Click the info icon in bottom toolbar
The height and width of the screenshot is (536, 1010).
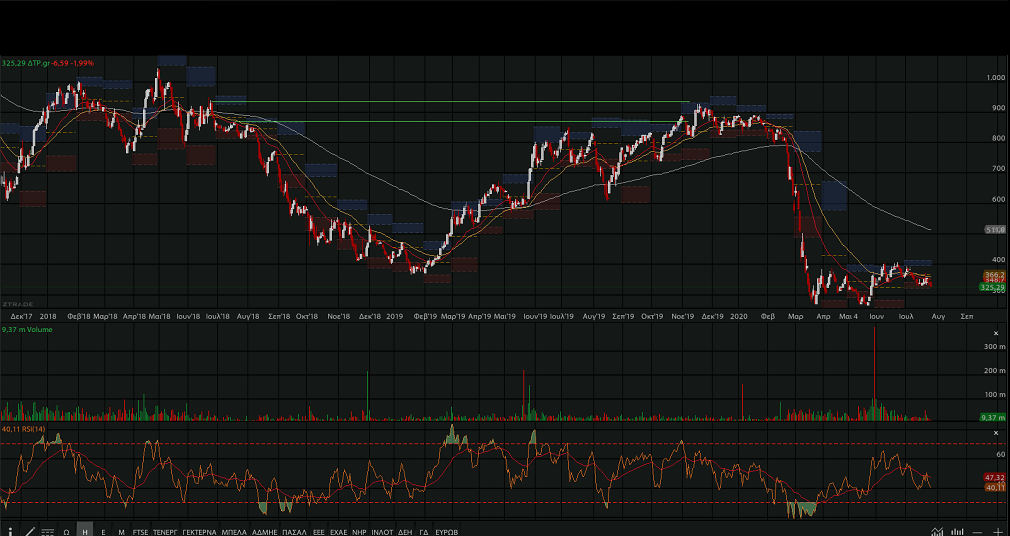pyautogui.click(x=9, y=531)
